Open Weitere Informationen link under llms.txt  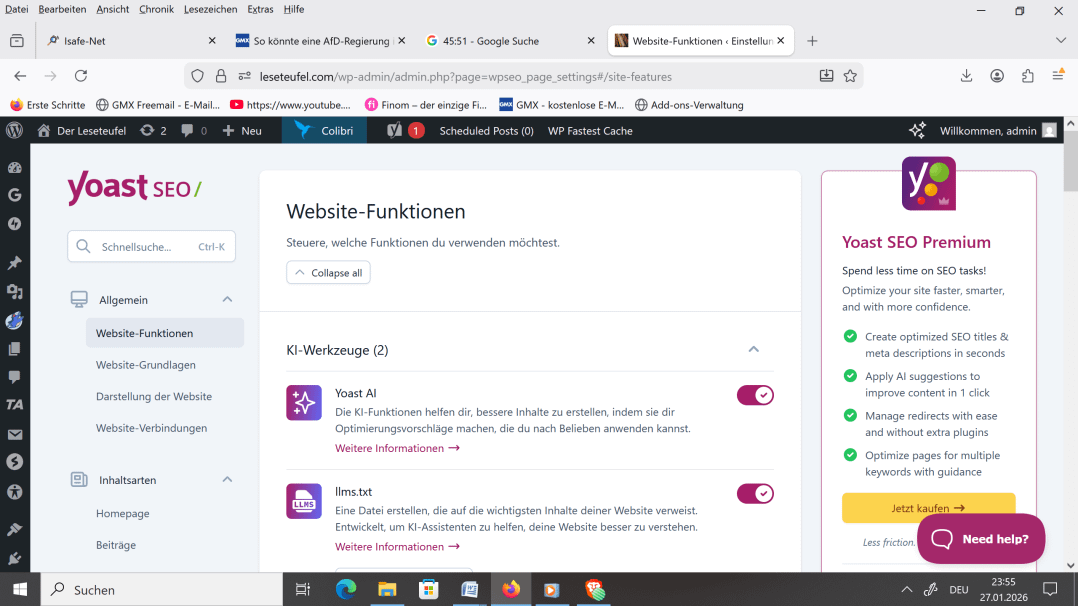coord(397,546)
